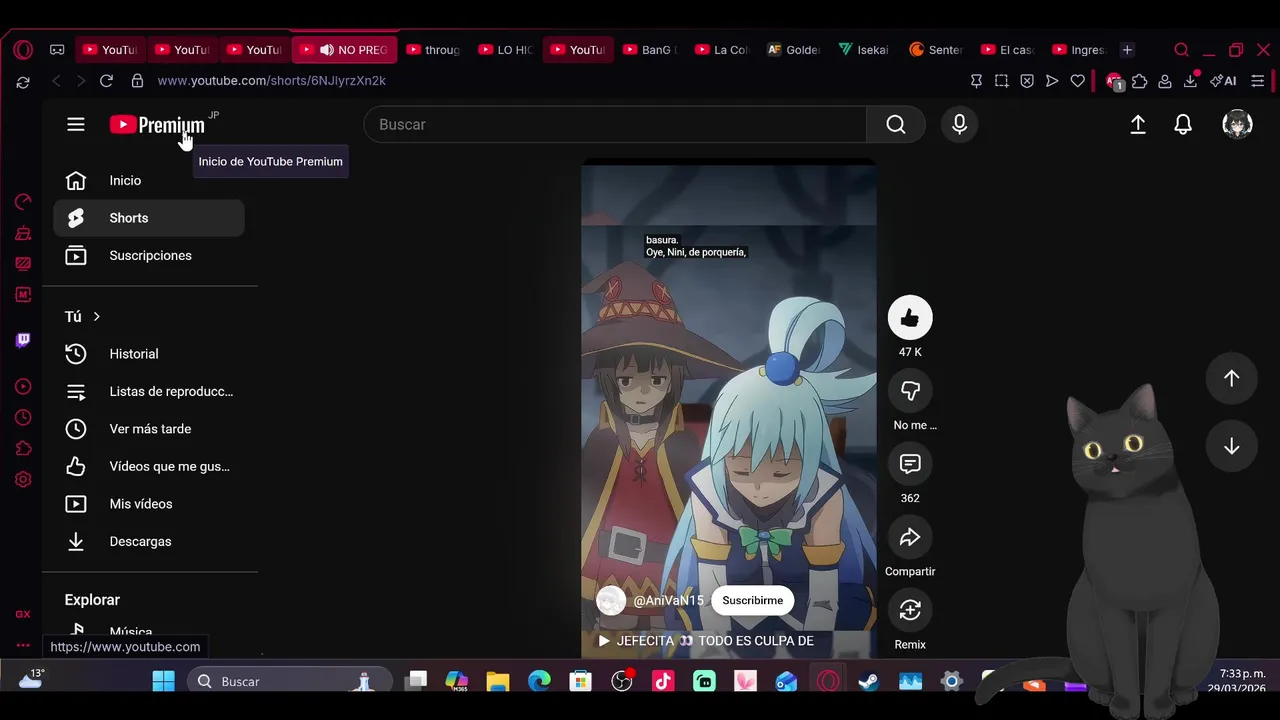Open the @AniVaN15 channel link
Screen dimensions: 1280x720
coord(669,600)
